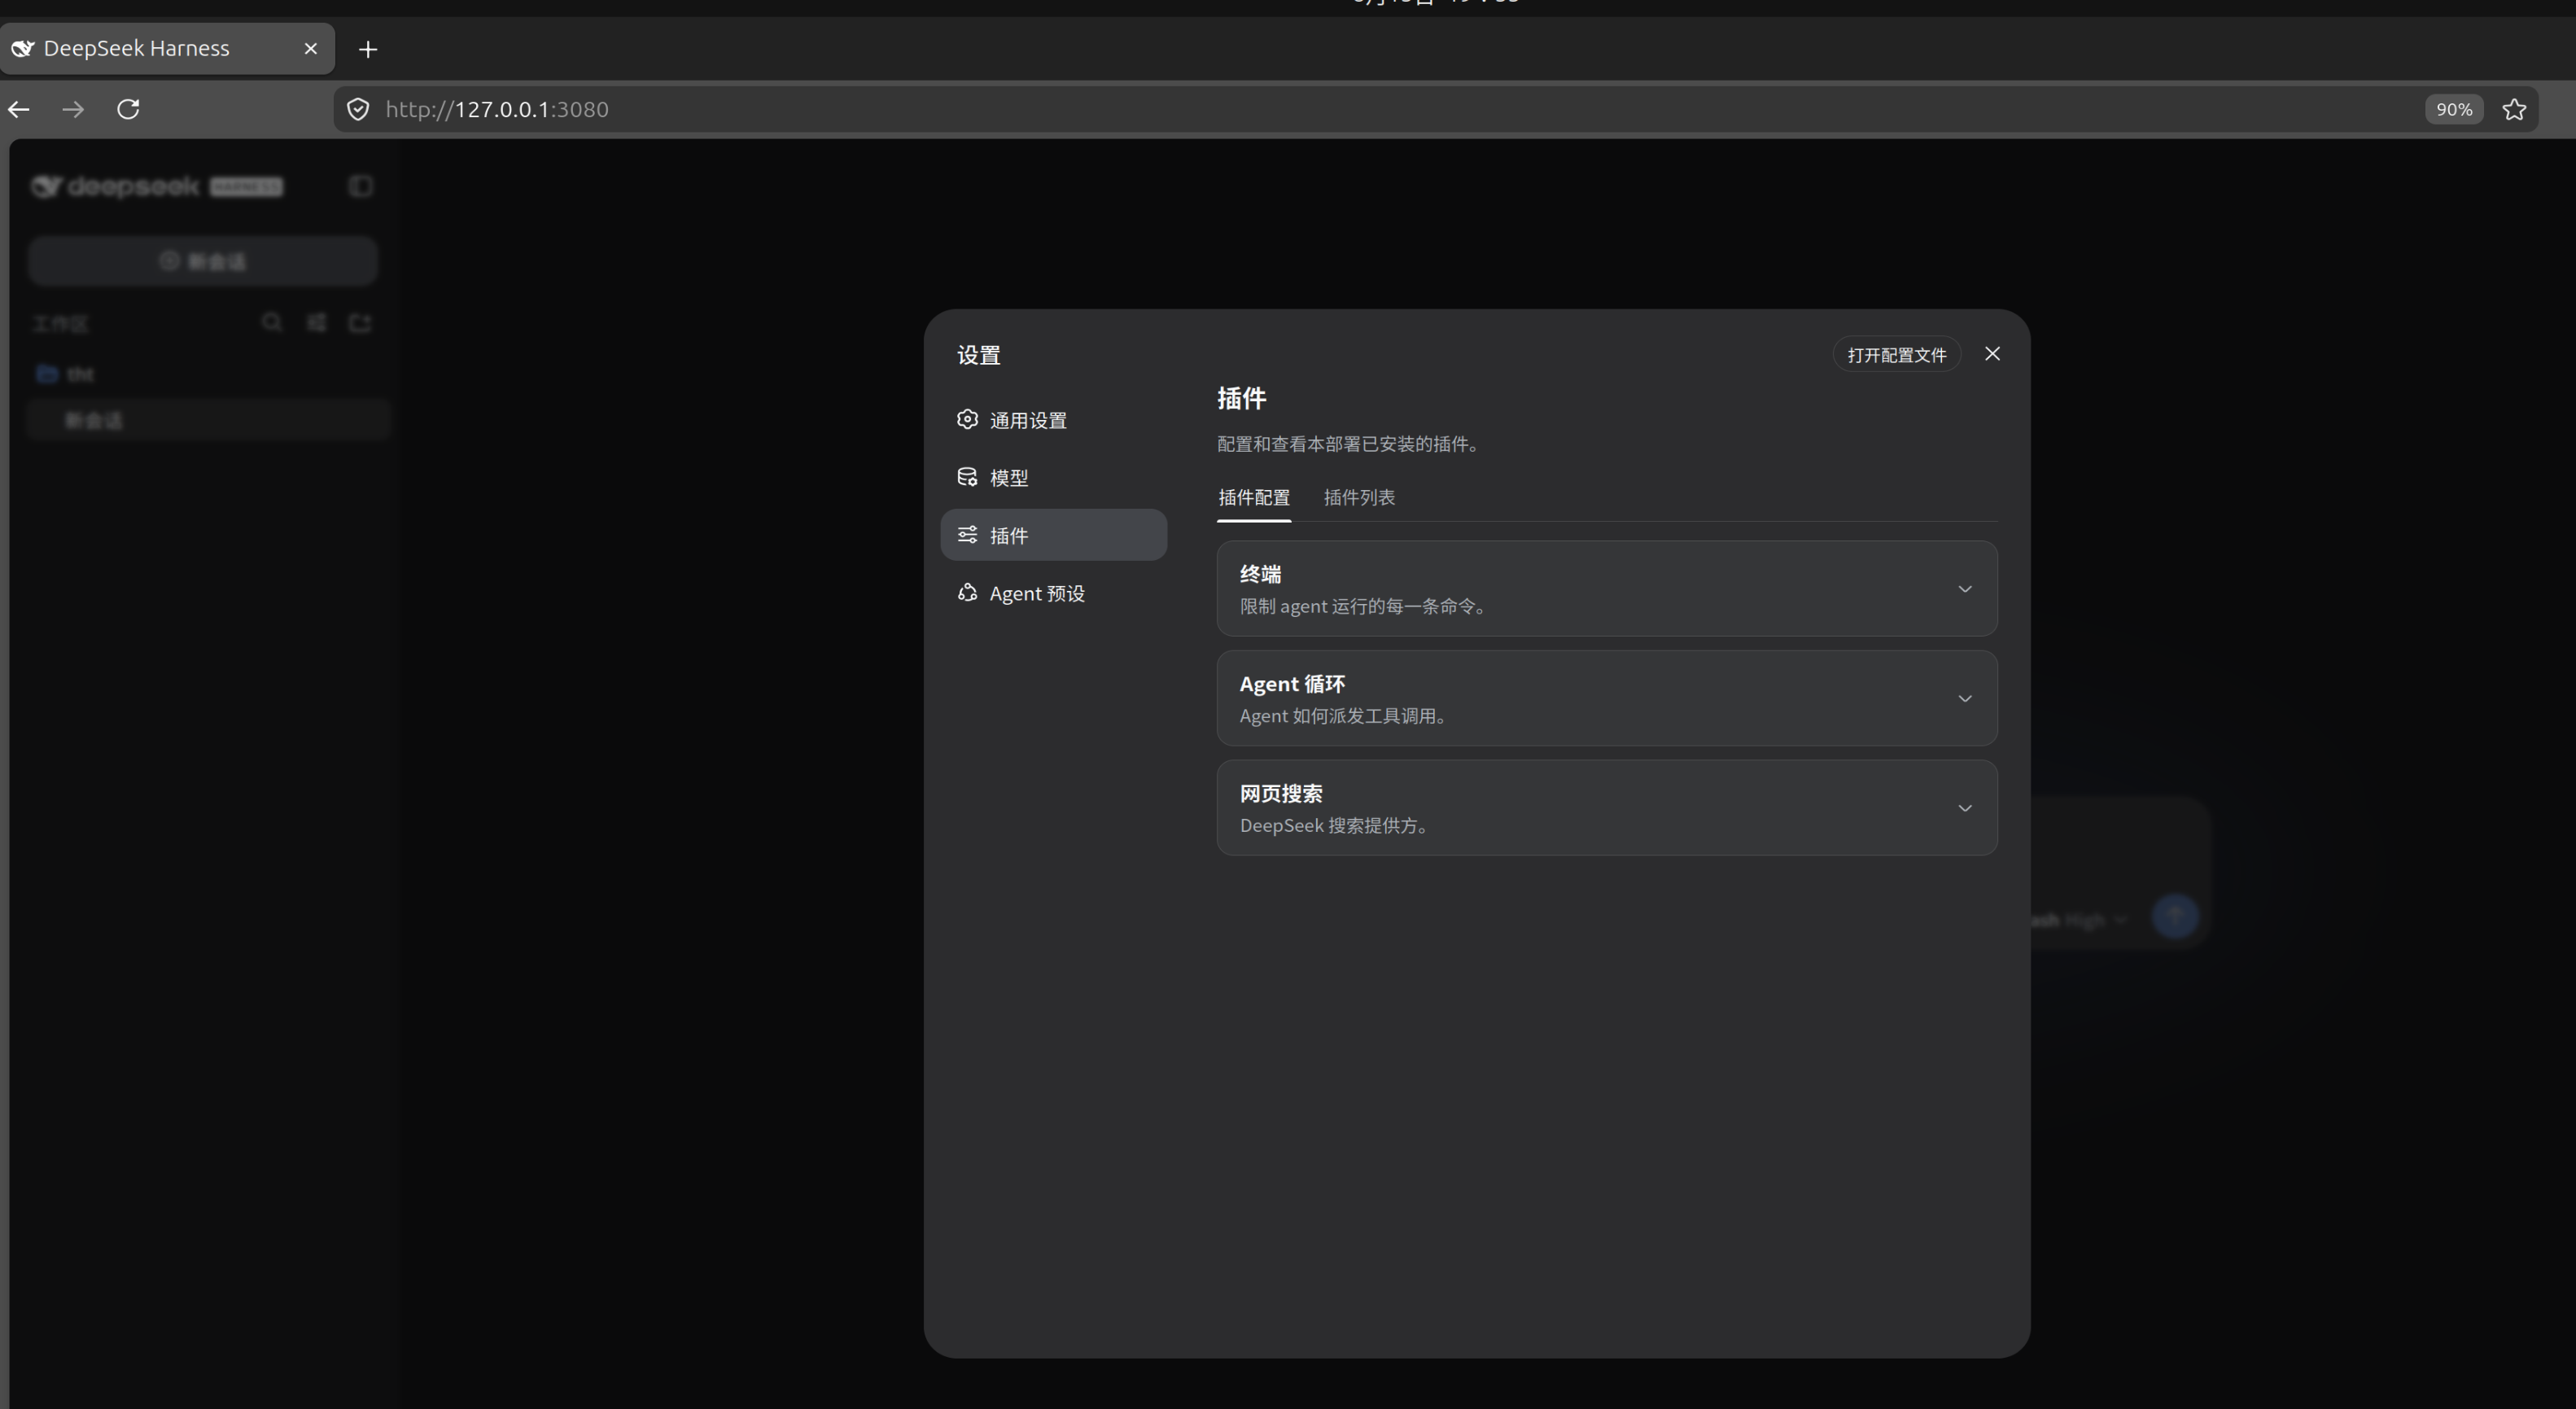The width and height of the screenshot is (2576, 1409).
Task: Switch to 插件列表 tab
Action: pos(1359,497)
